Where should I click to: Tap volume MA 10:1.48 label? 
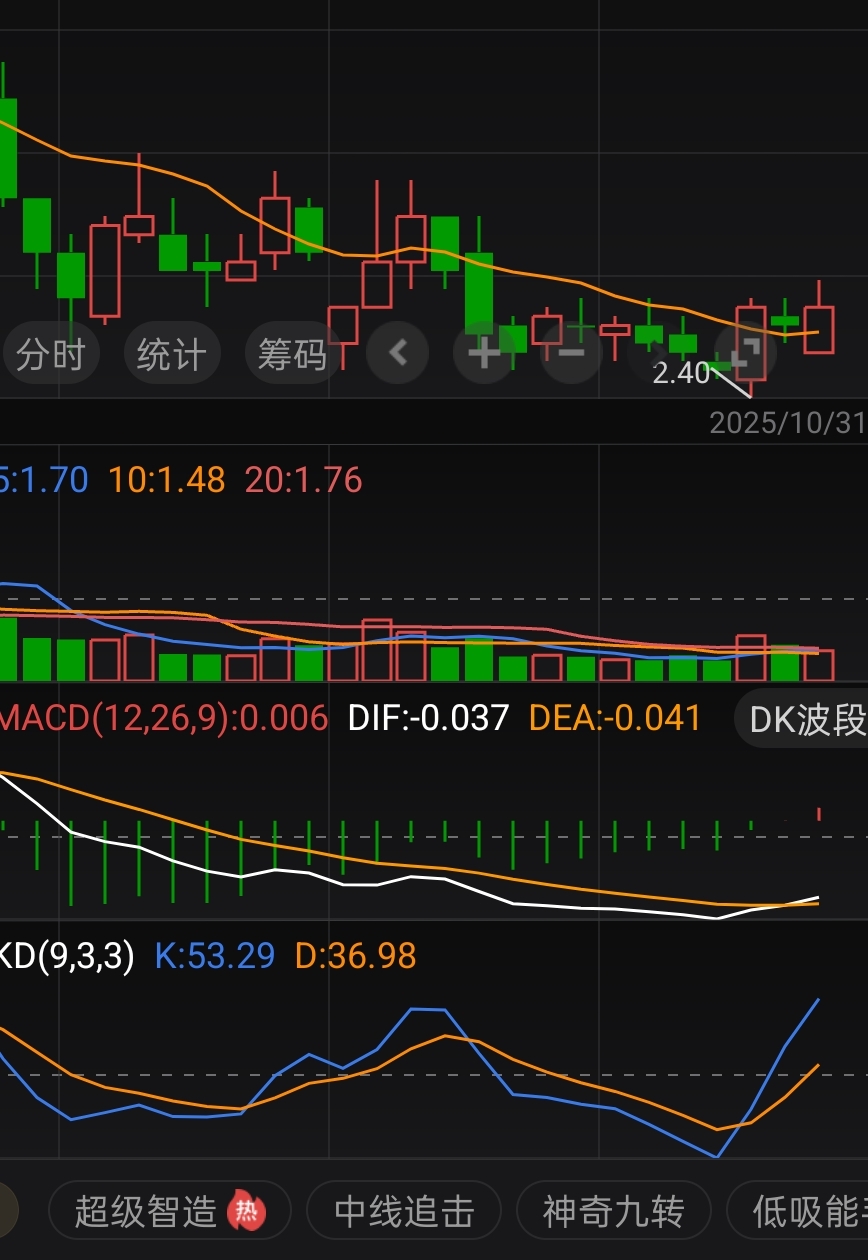pos(167,480)
